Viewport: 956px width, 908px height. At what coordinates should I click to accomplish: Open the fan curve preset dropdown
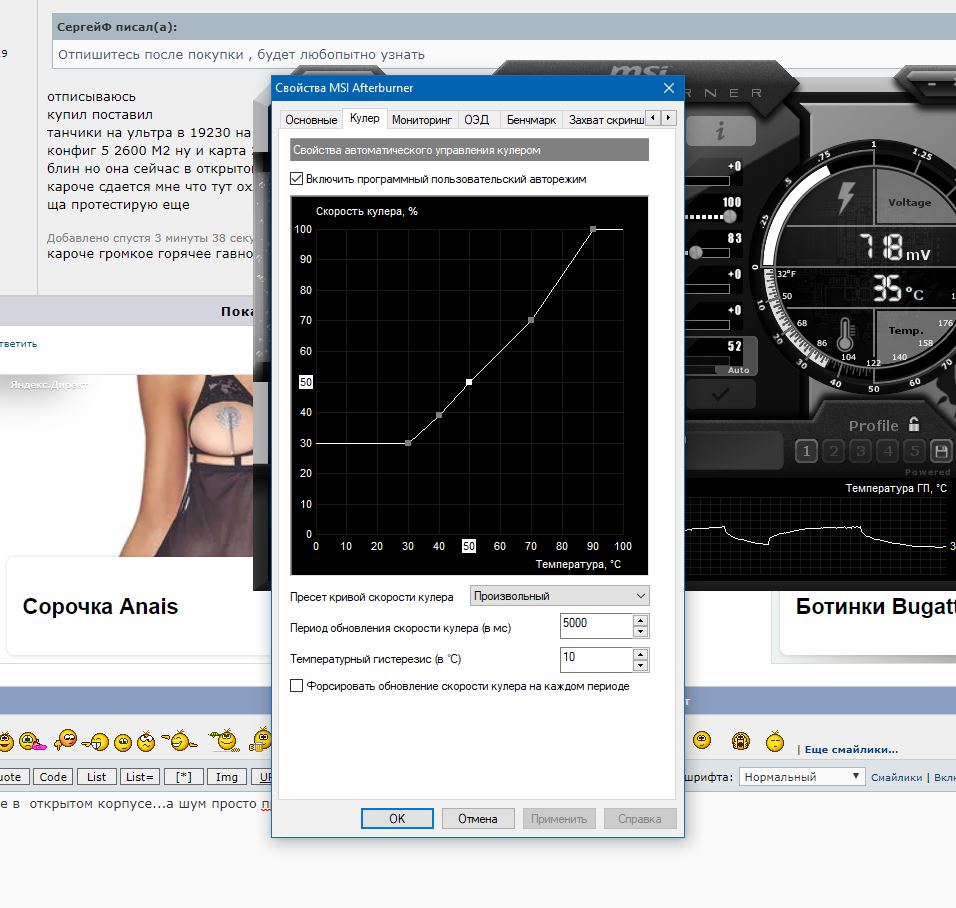559,596
